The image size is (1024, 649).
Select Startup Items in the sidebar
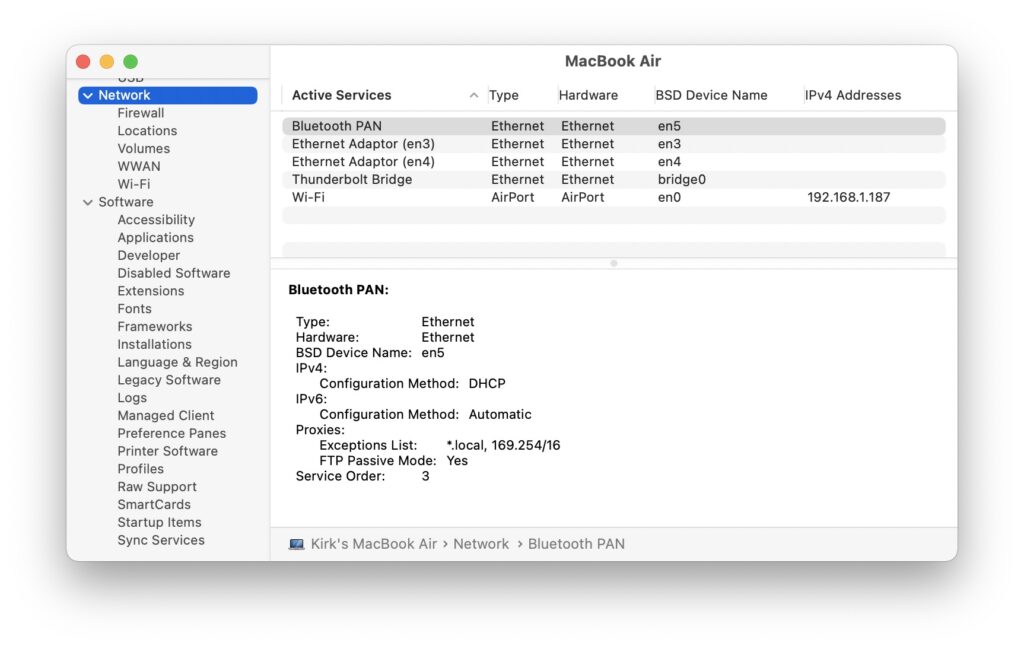pyautogui.click(x=159, y=522)
